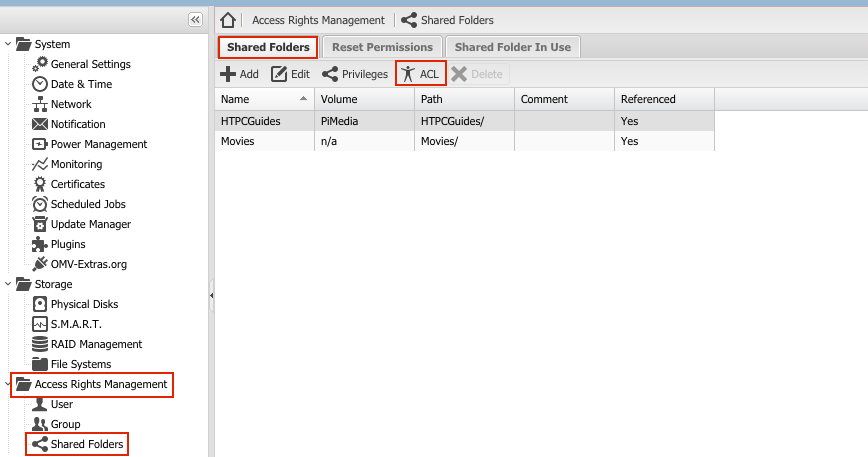Open the Date & Time clock icon

coord(40,84)
